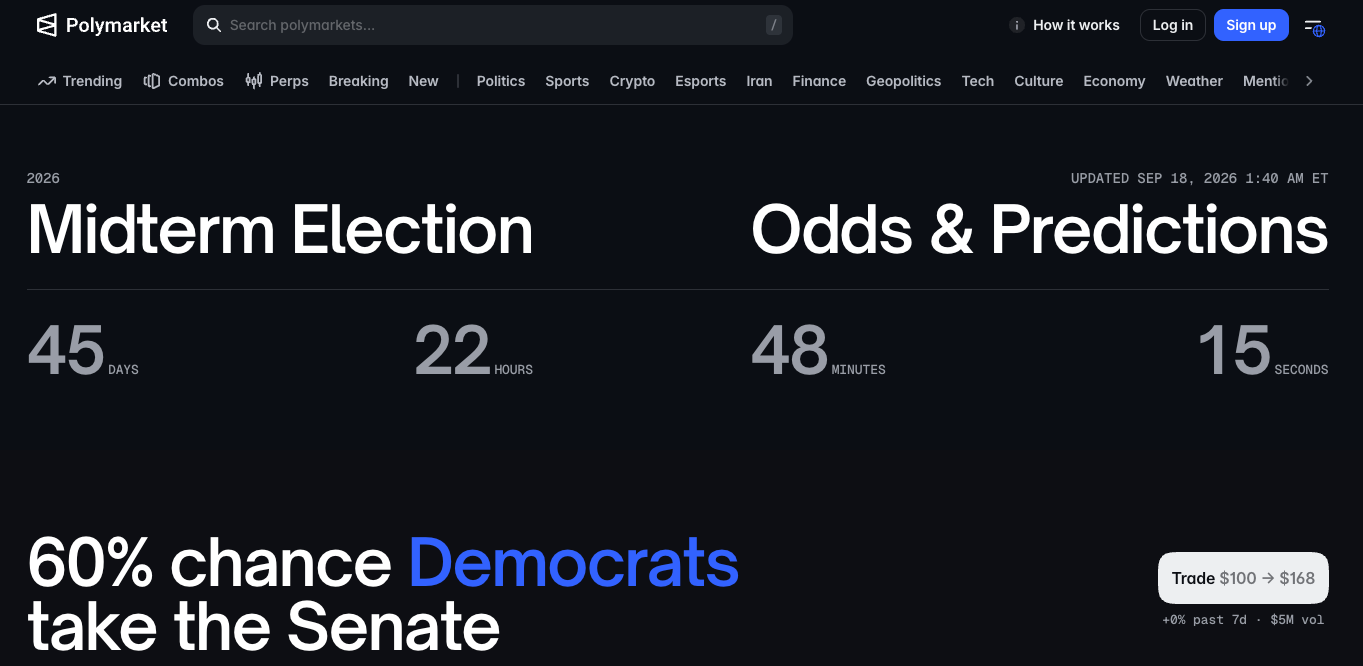Screen dimensions: 1363x666
Task: Click the search magnifier icon
Action: [x=213, y=25]
